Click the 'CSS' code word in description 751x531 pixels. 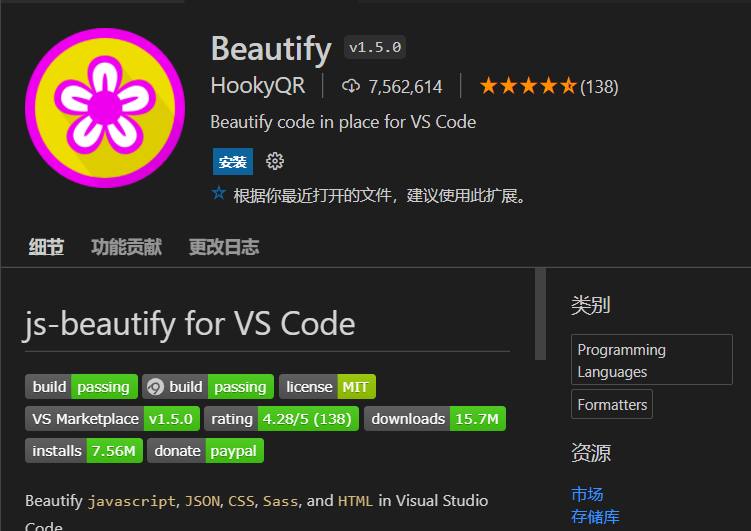pos(241,501)
